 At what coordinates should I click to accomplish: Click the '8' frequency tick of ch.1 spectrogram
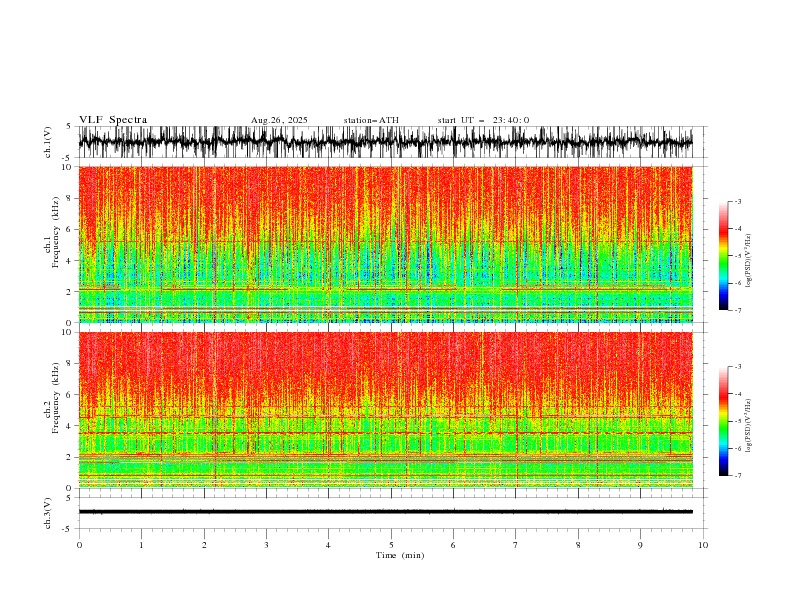tap(70, 198)
